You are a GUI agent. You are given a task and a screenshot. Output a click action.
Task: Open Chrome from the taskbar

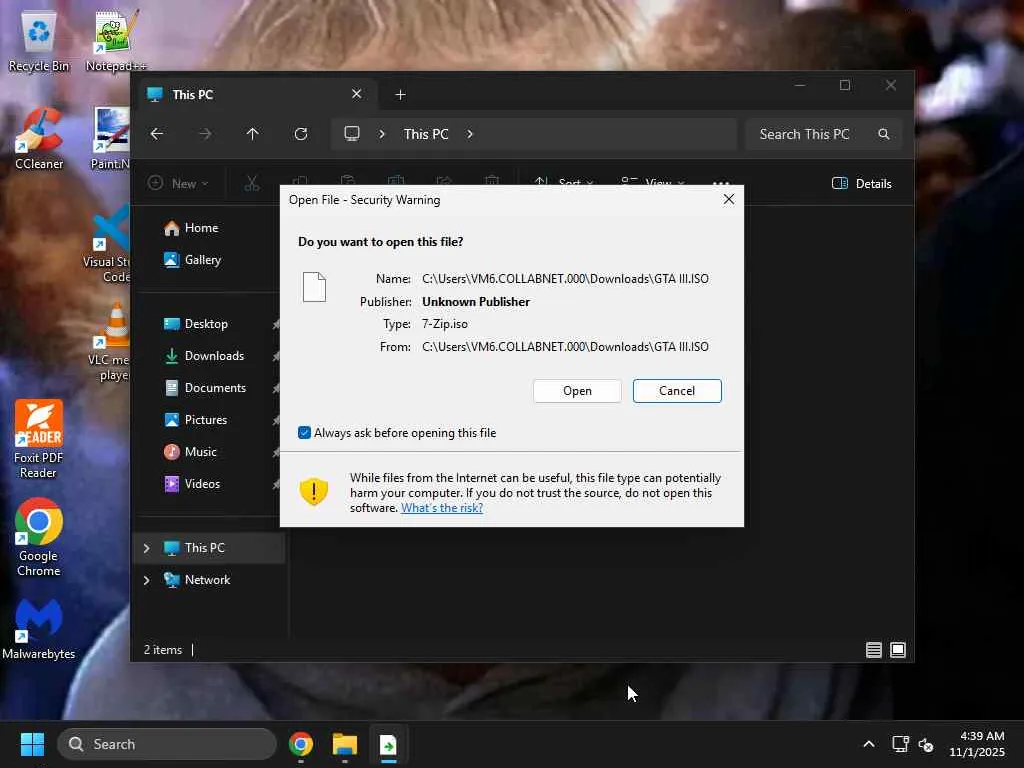tap(301, 744)
